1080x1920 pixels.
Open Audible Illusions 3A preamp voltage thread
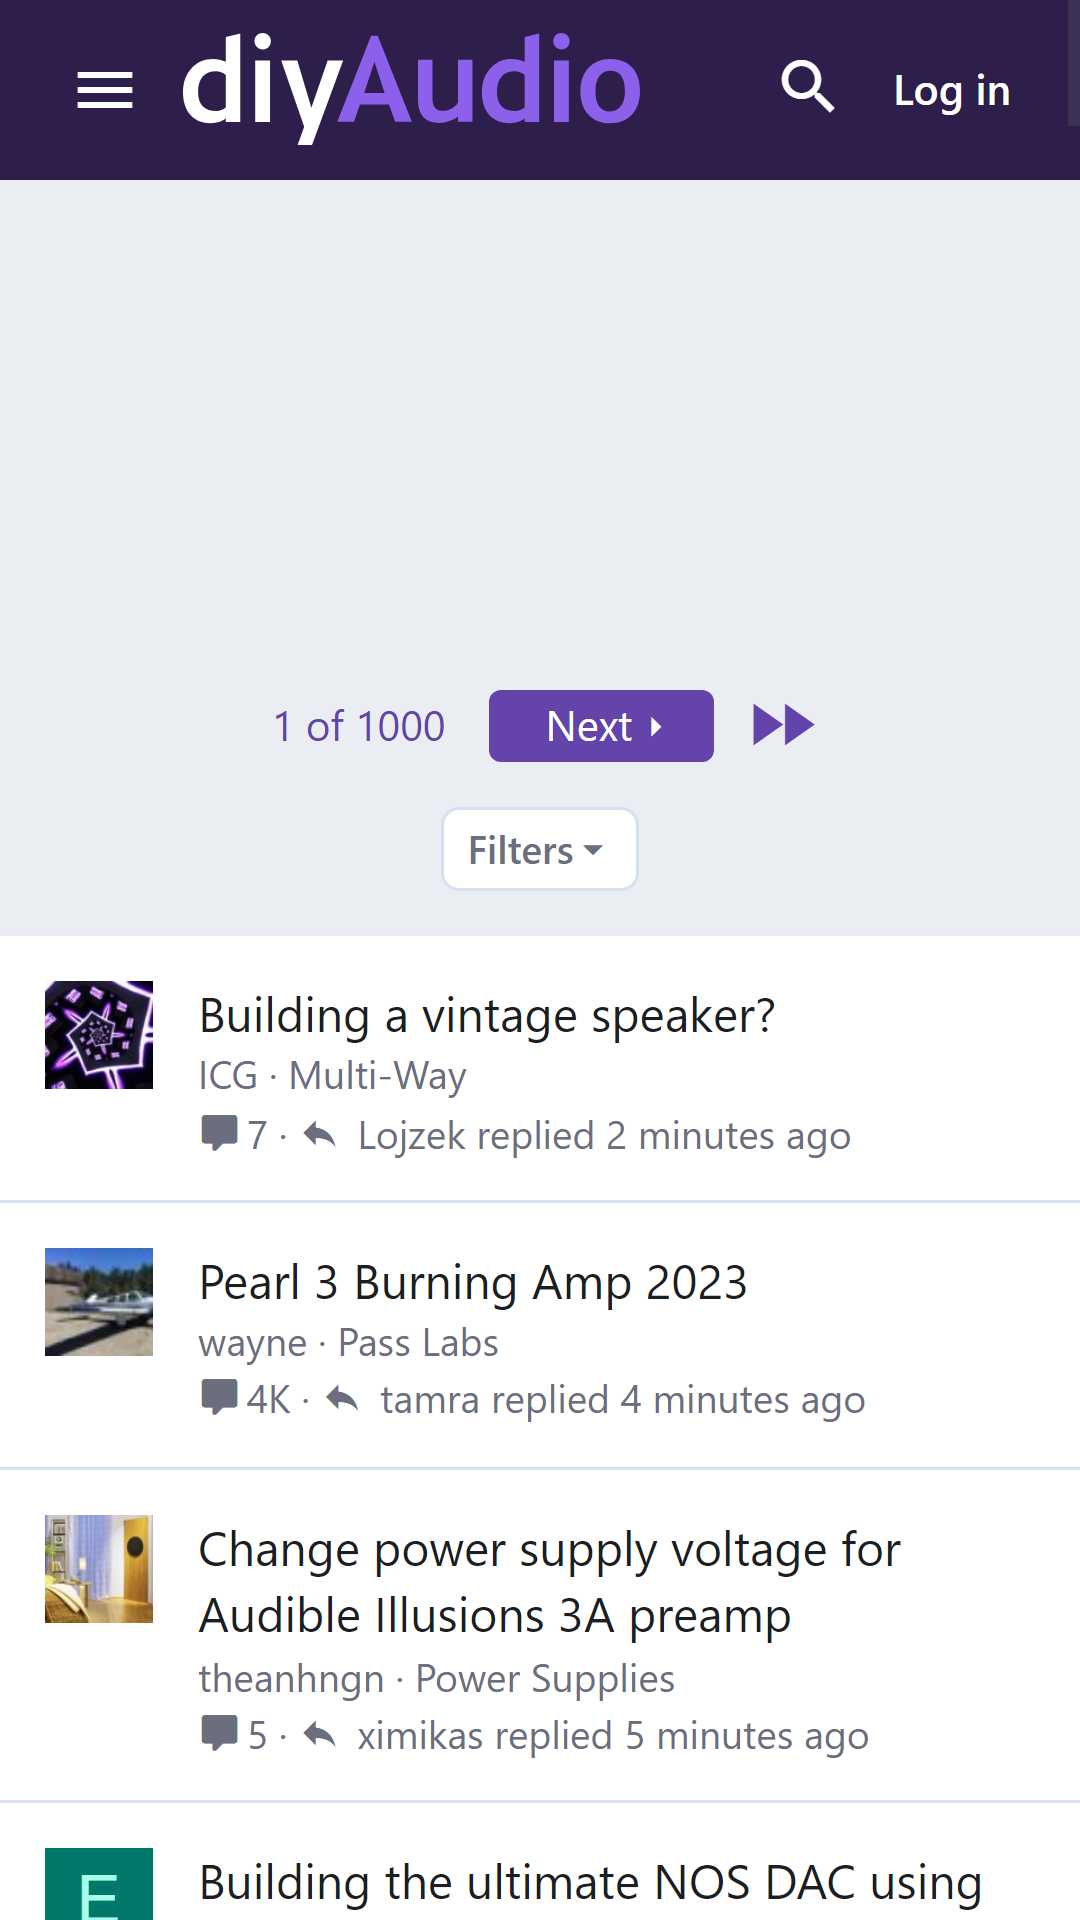(550, 1582)
